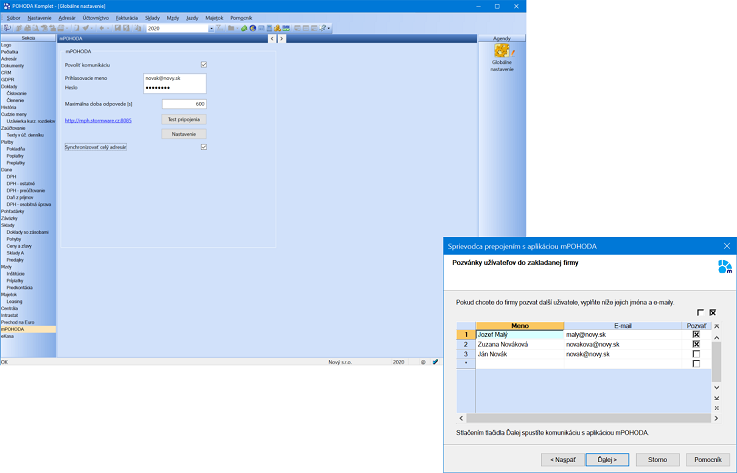This screenshot has height=473, width=737.
Task: Click the first icon in main toolbar
Action: [x=7, y=28]
